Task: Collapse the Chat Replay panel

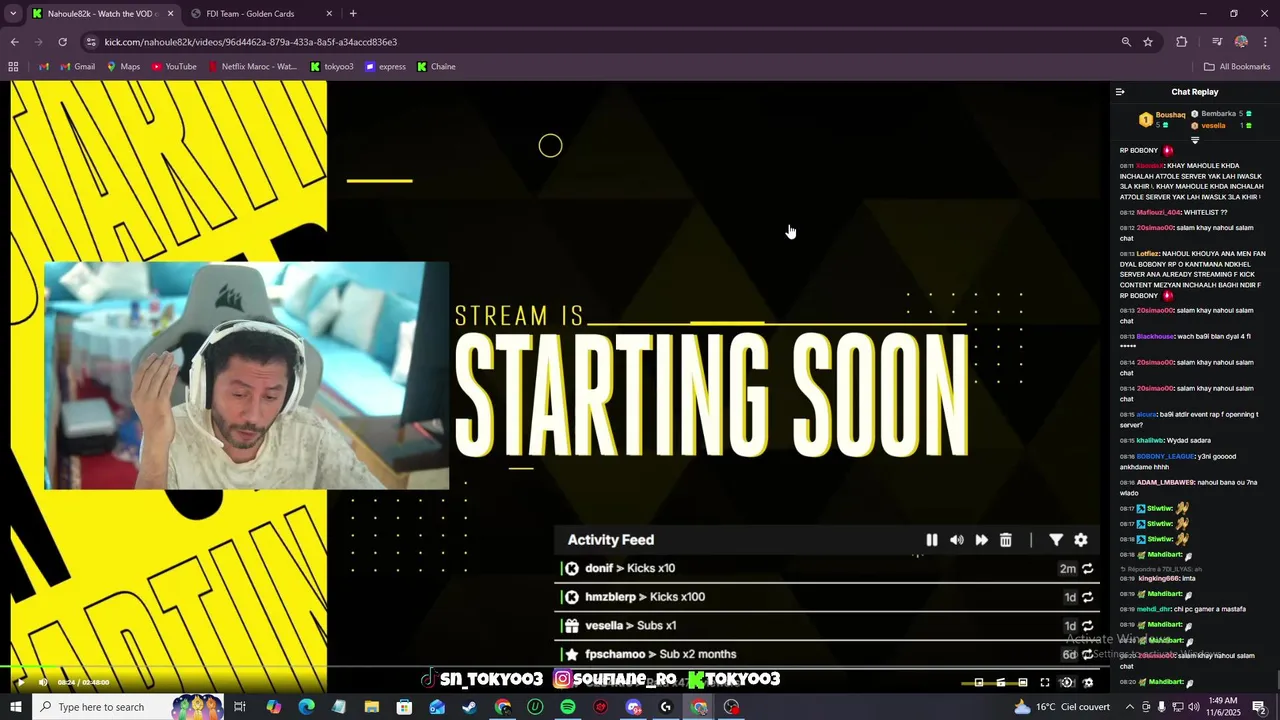Action: [1120, 92]
